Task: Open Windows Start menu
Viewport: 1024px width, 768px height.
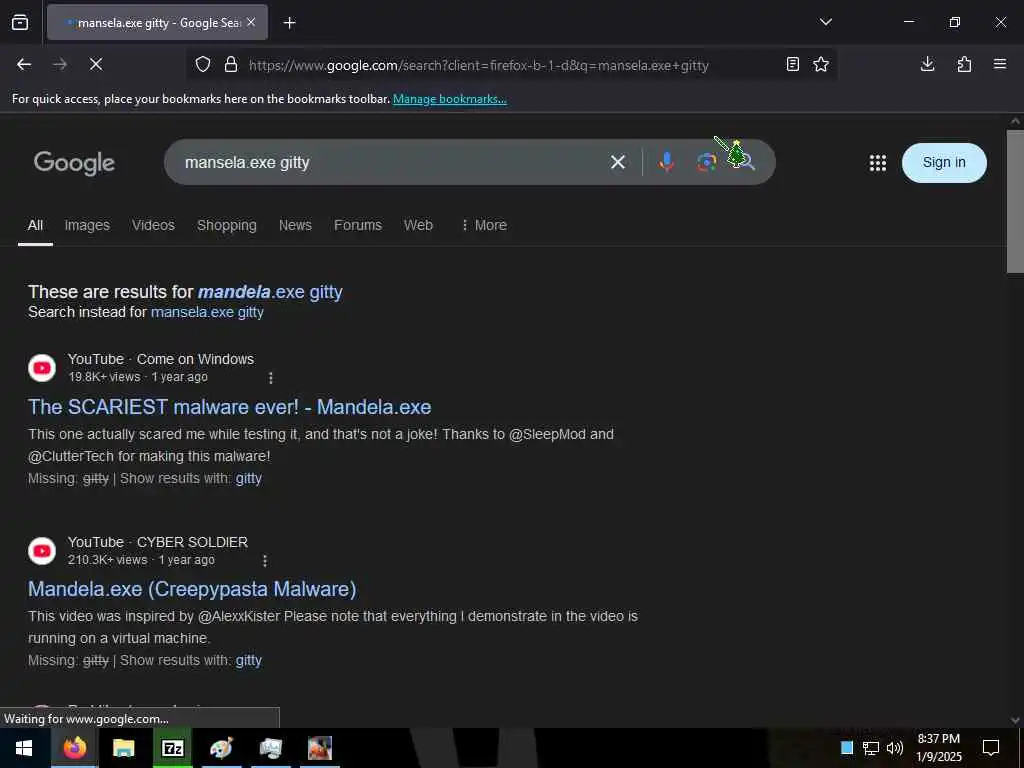Action: [24, 748]
